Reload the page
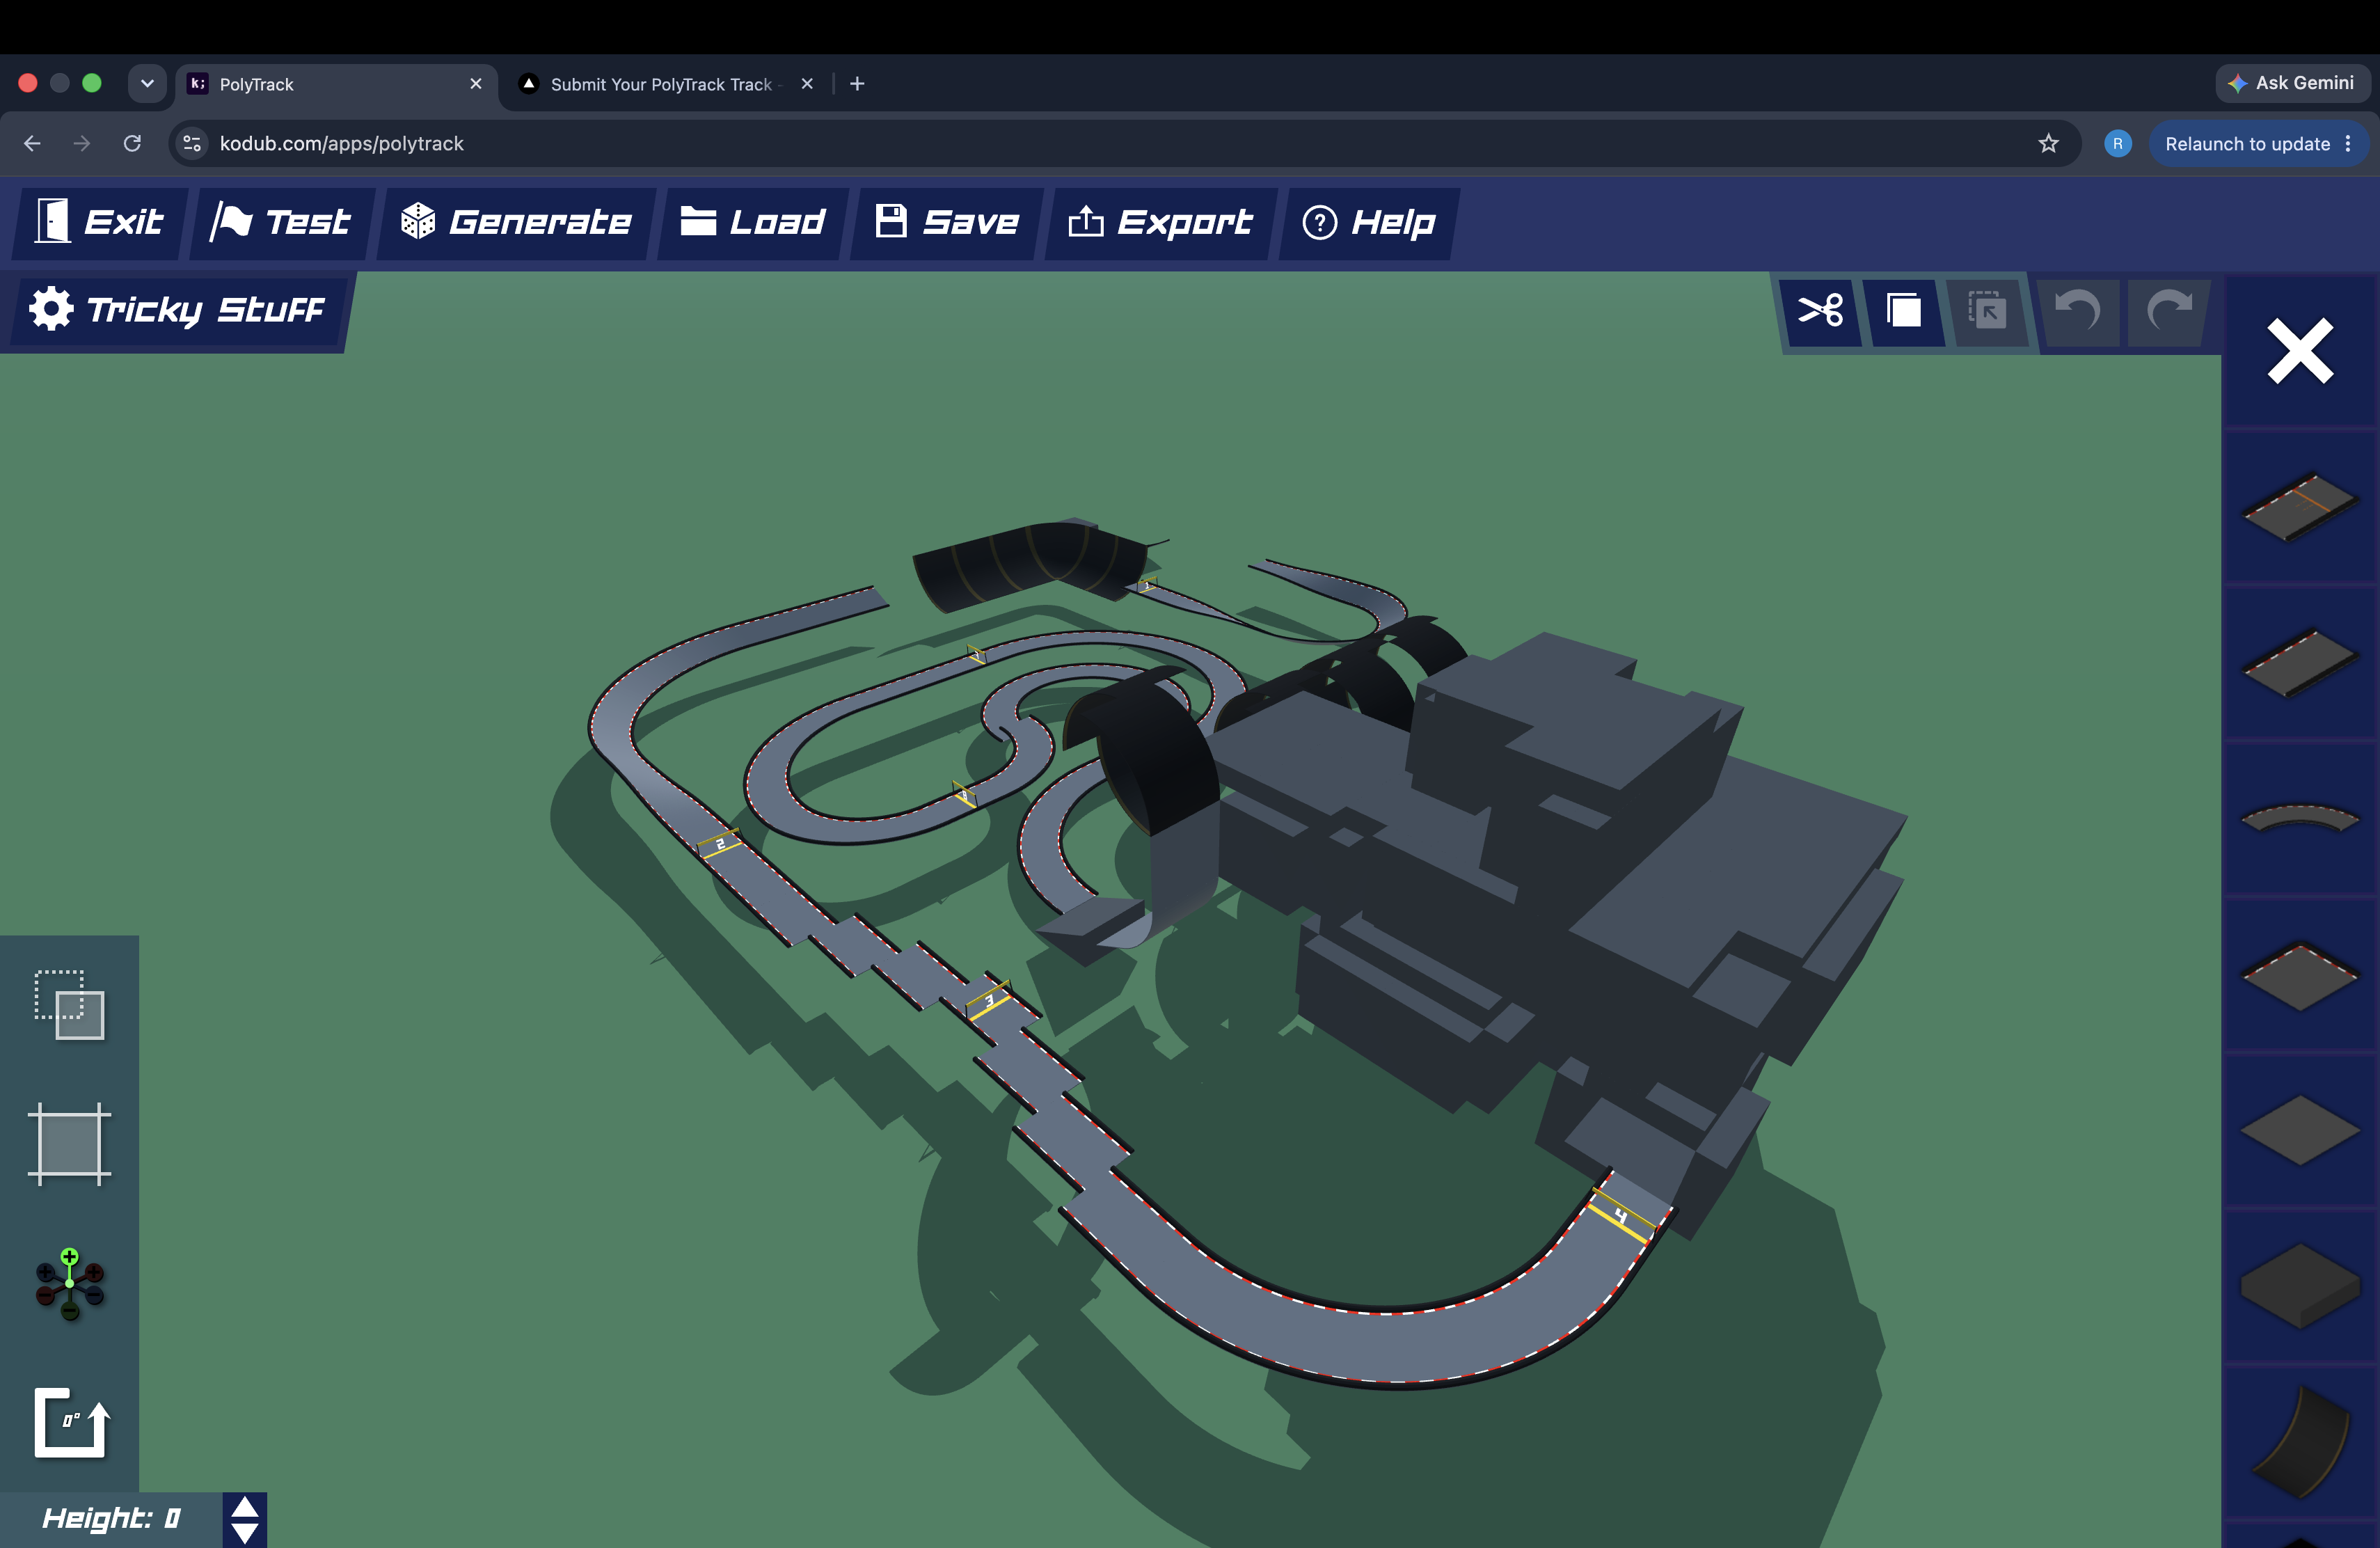The height and width of the screenshot is (1548, 2380). click(132, 143)
